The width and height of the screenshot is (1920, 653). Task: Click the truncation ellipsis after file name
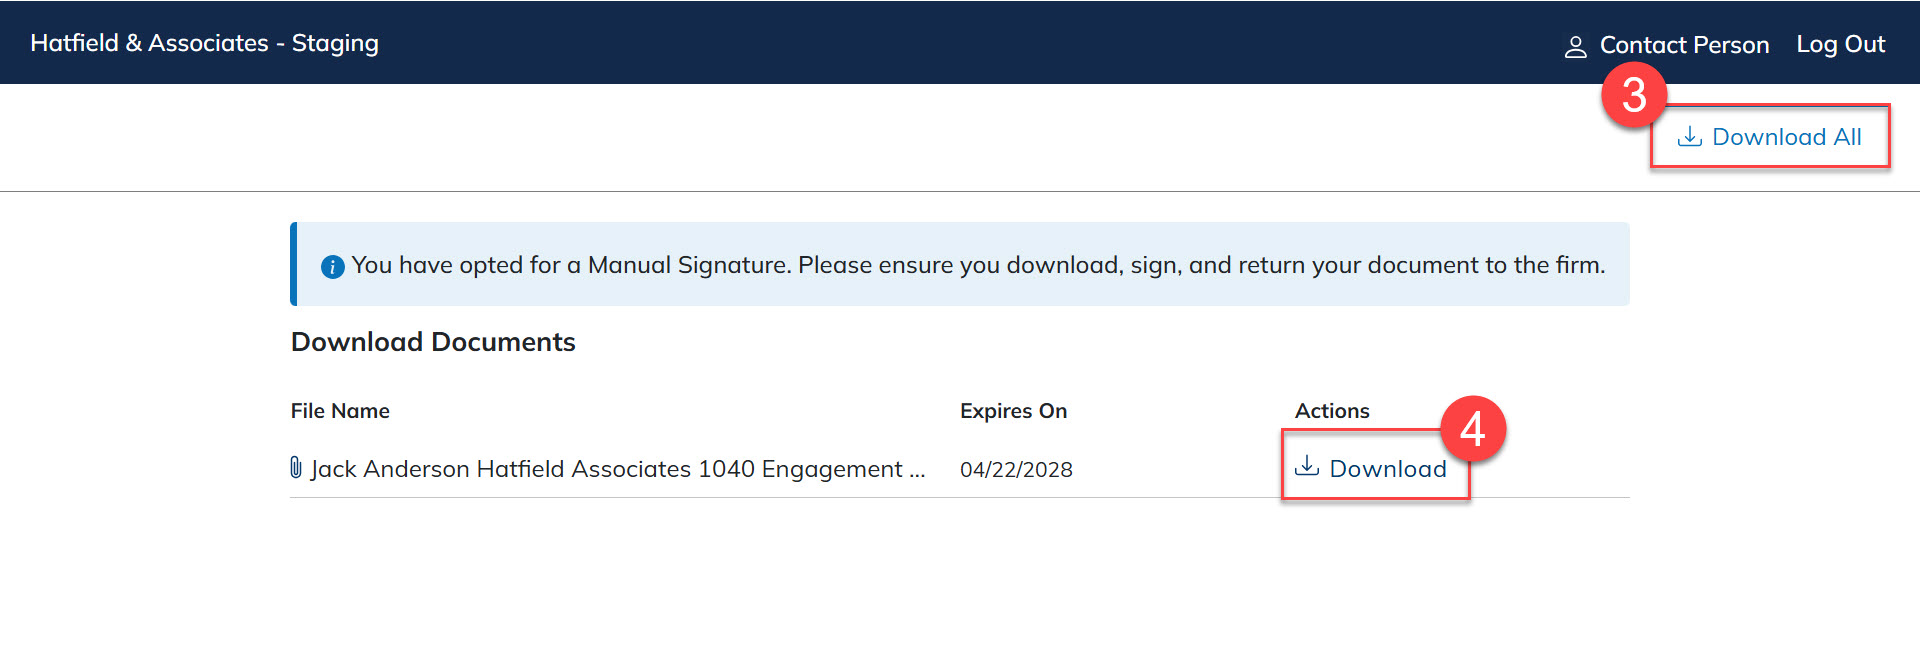(x=917, y=471)
